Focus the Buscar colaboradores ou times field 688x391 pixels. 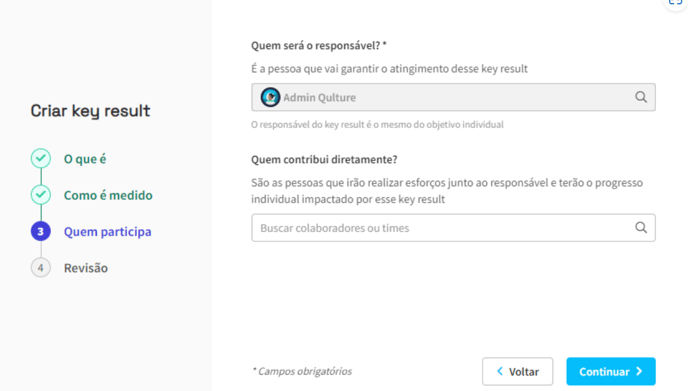[x=453, y=228]
